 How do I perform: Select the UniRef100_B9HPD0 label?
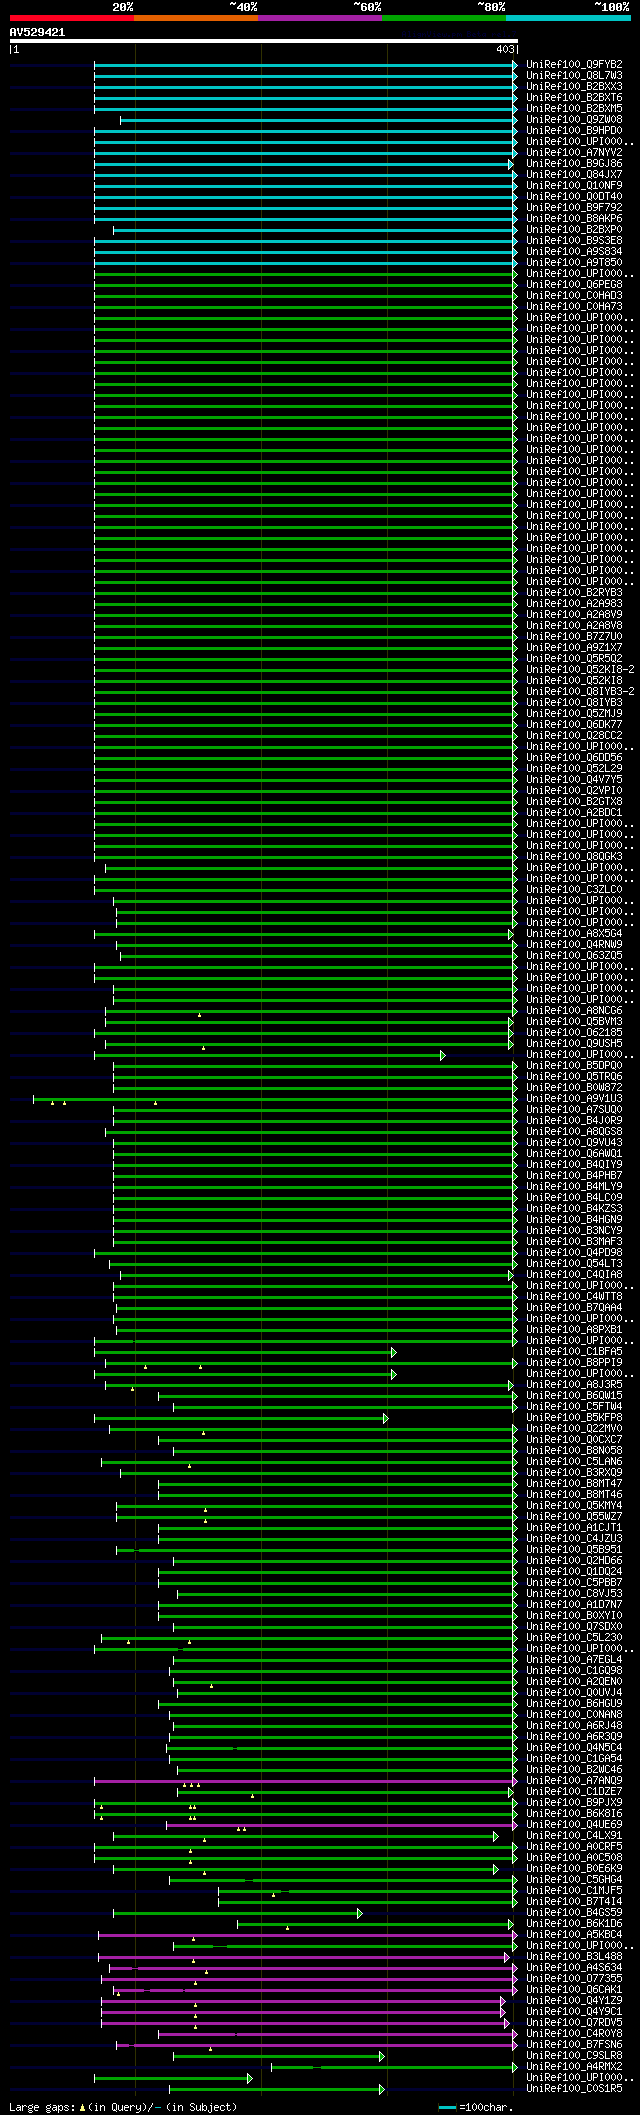[574, 130]
